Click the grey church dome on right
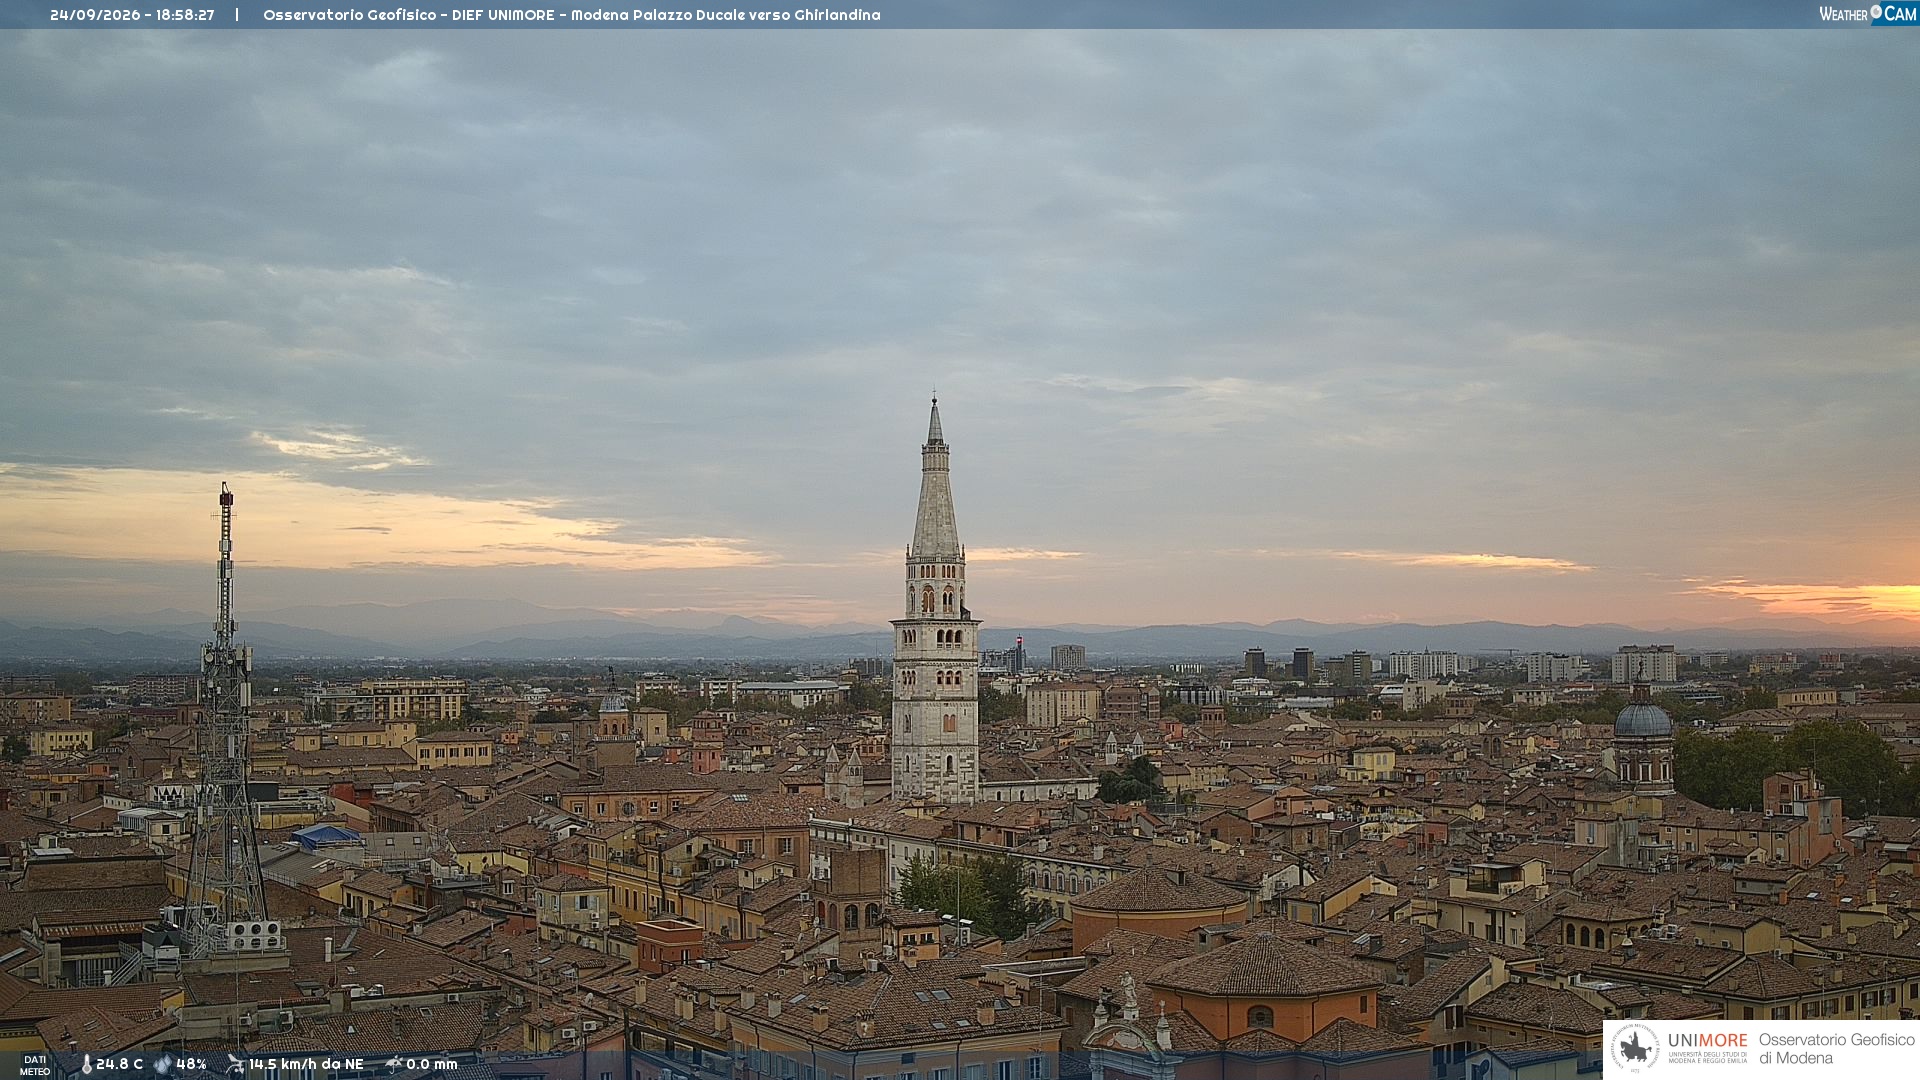 click(x=1642, y=718)
